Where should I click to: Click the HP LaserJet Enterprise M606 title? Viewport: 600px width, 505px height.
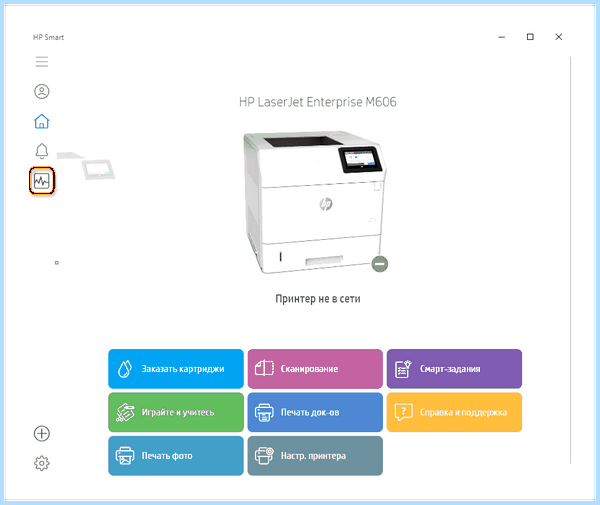click(318, 102)
